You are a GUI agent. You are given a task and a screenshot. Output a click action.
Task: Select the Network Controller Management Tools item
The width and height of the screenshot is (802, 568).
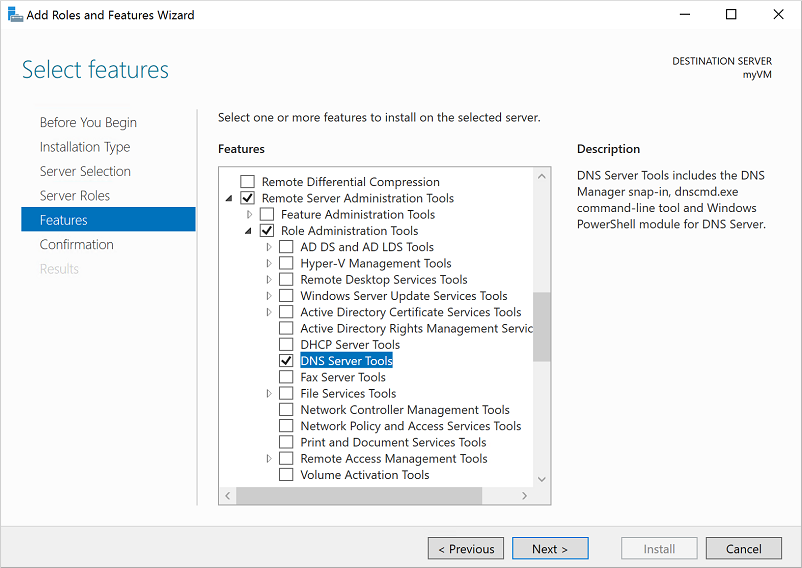point(405,410)
